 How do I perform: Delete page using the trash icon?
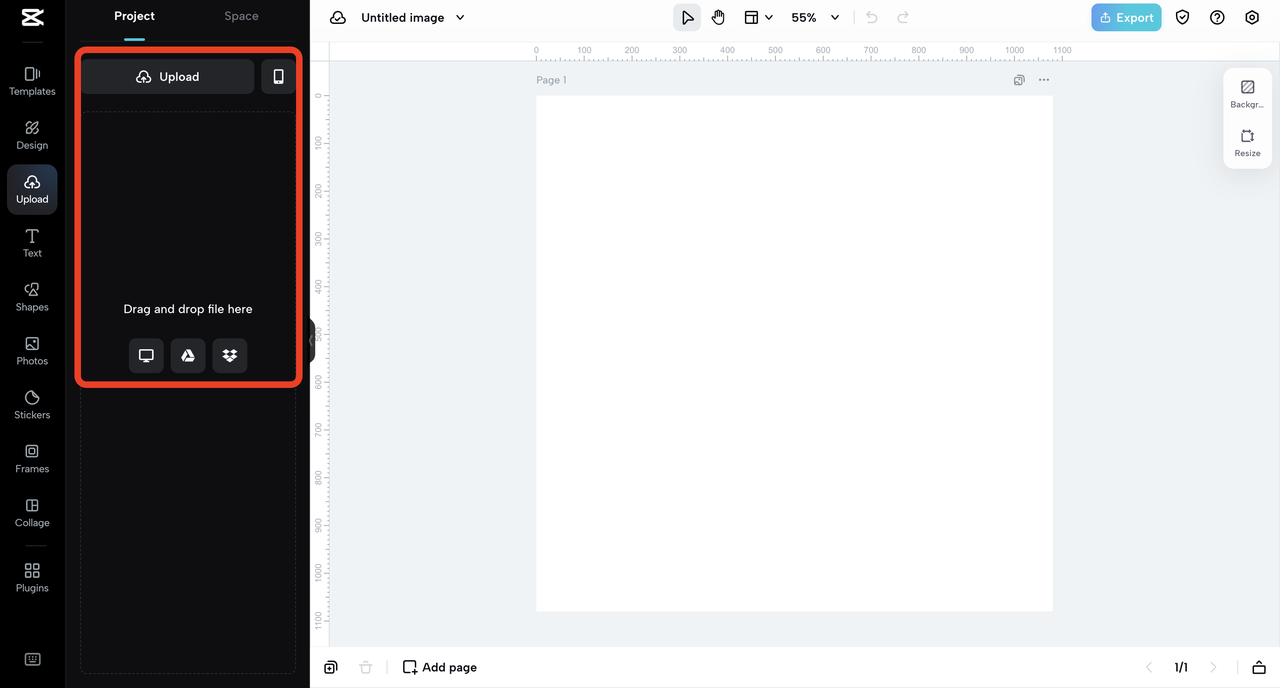[x=366, y=667]
